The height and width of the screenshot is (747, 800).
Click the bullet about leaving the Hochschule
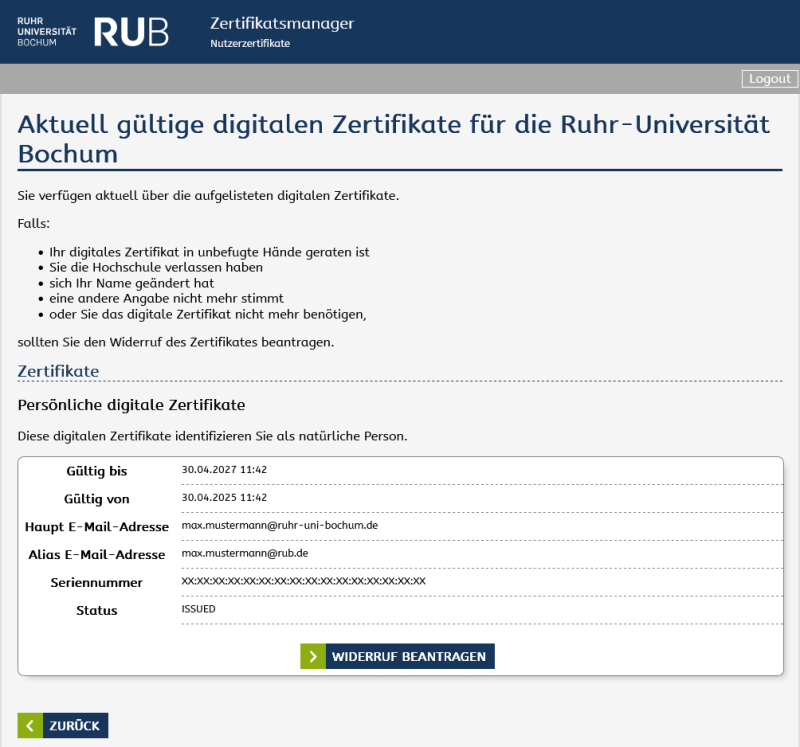[156, 267]
